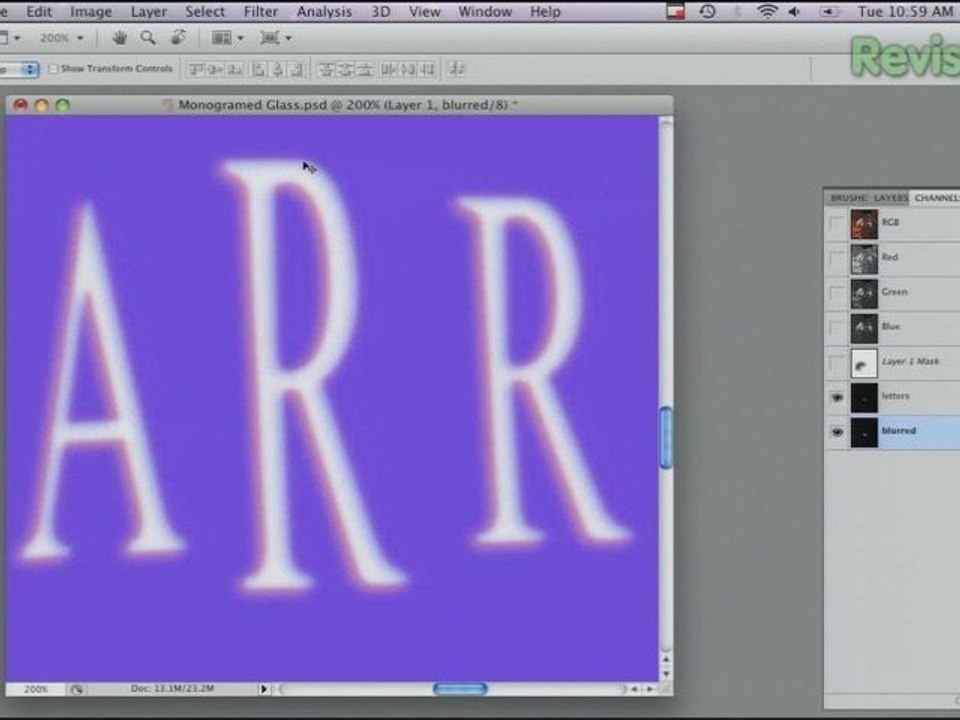This screenshot has width=960, height=720.
Task: Select the letters alpha channel
Action: pyautogui.click(x=893, y=397)
